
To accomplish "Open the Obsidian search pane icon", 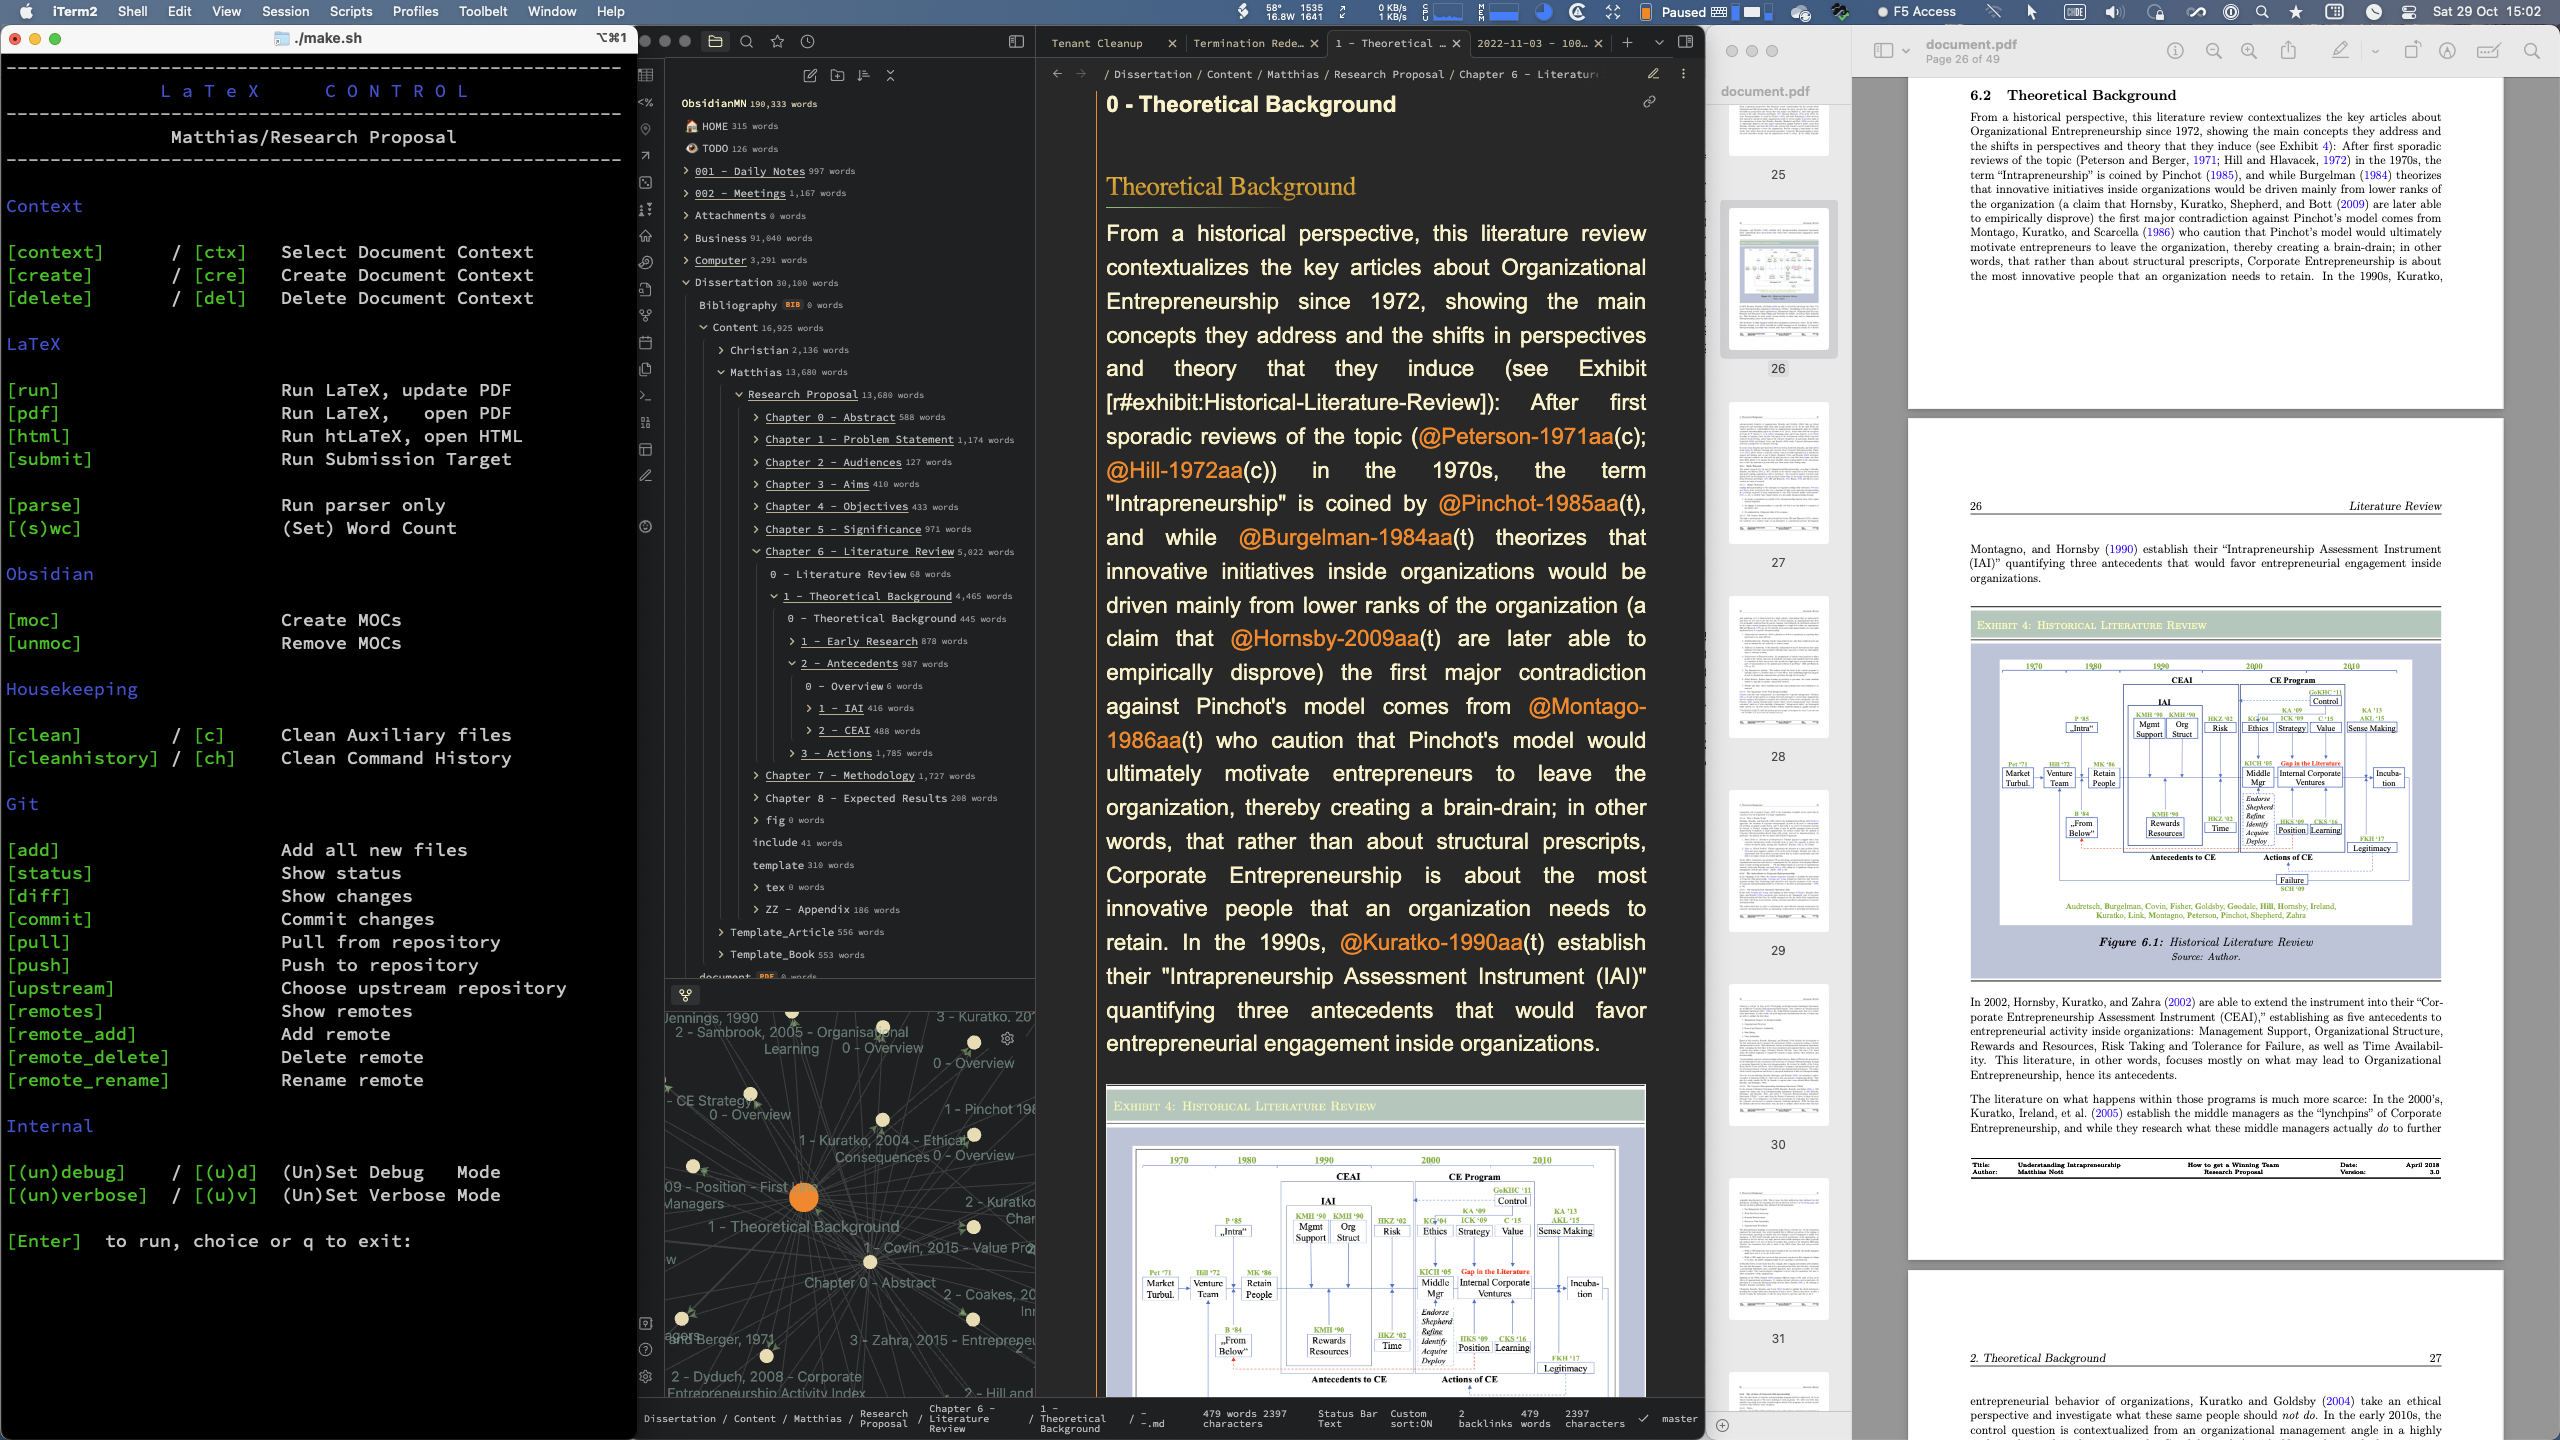I will pos(746,42).
